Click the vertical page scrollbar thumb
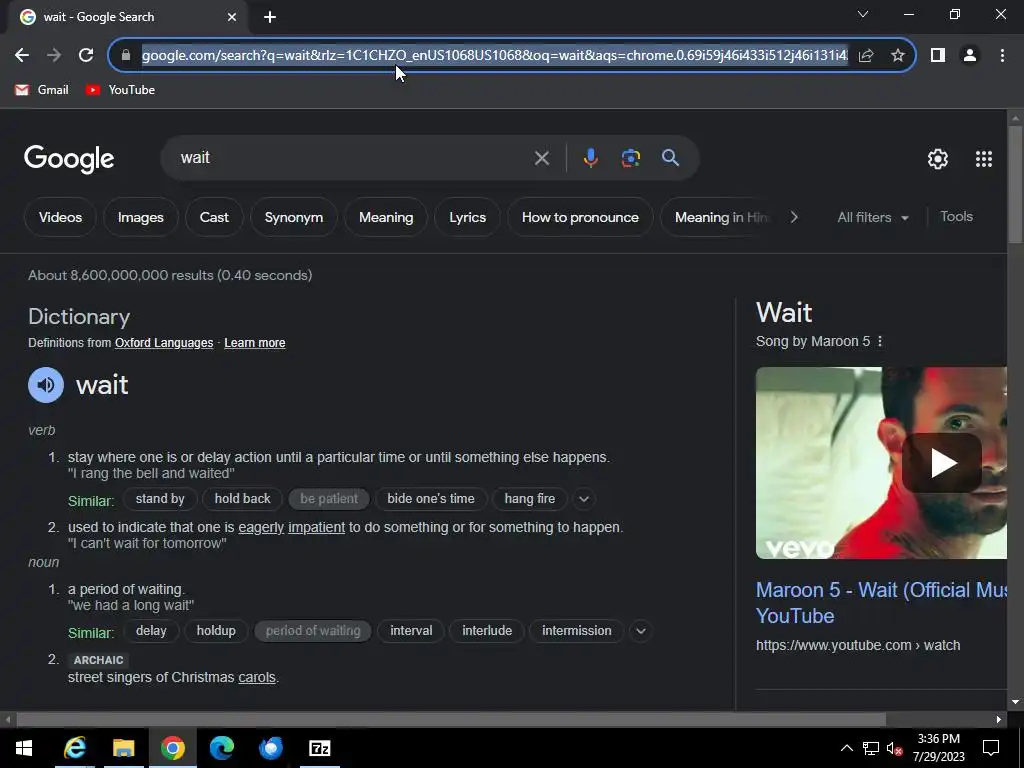Image resolution: width=1024 pixels, height=768 pixels. (x=1015, y=185)
